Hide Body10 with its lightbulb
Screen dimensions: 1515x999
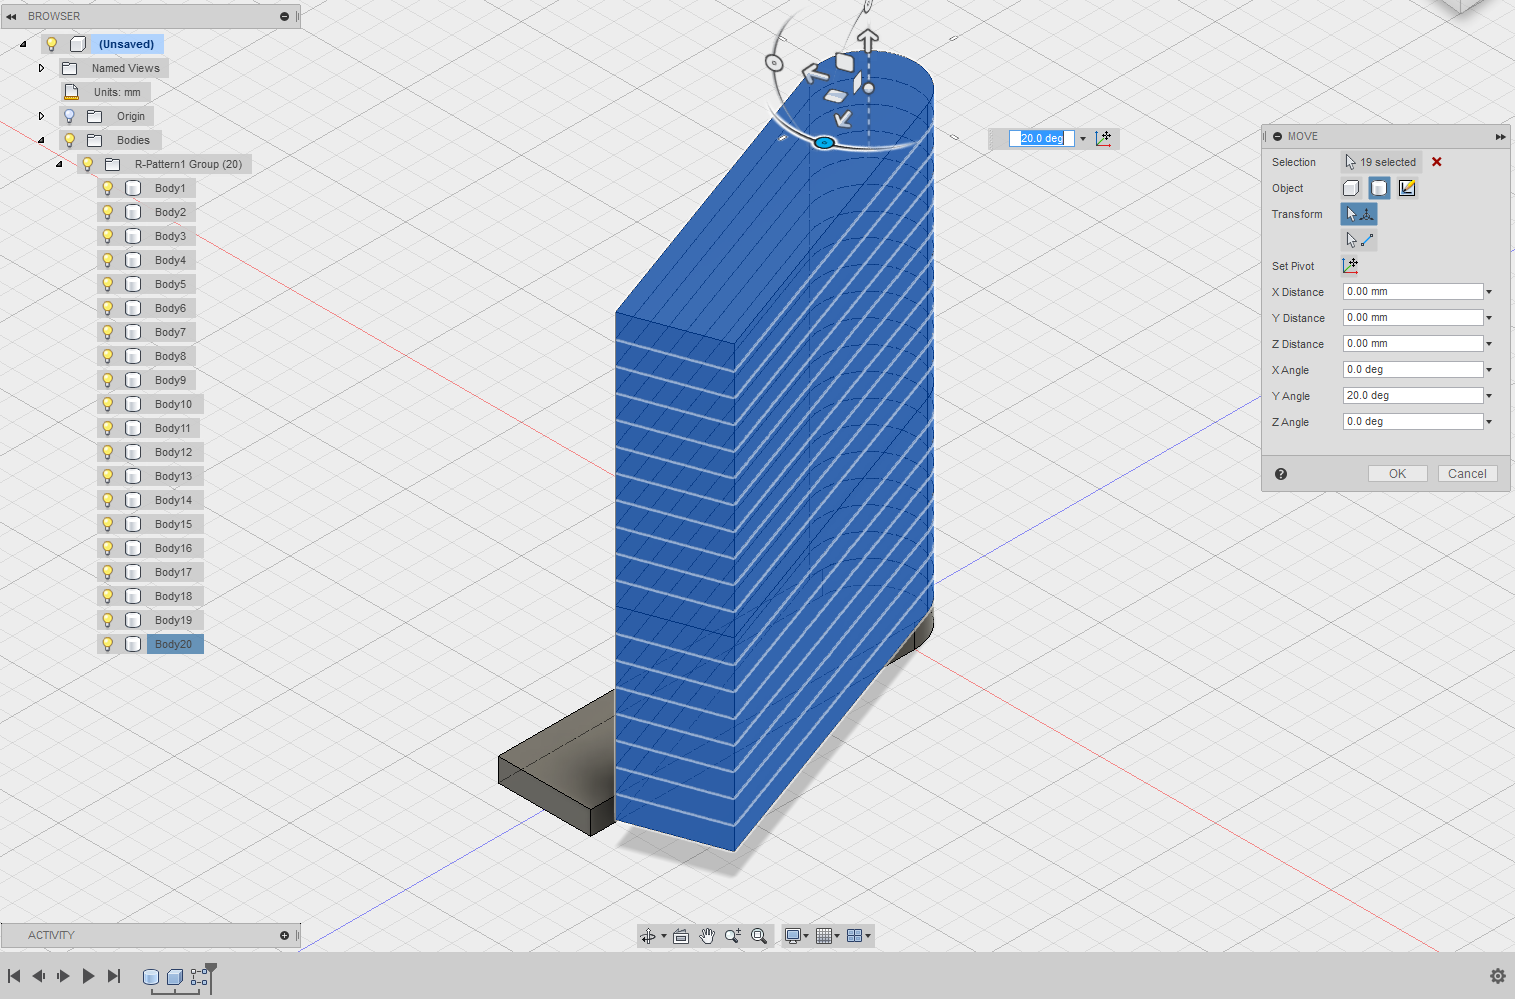[108, 404]
